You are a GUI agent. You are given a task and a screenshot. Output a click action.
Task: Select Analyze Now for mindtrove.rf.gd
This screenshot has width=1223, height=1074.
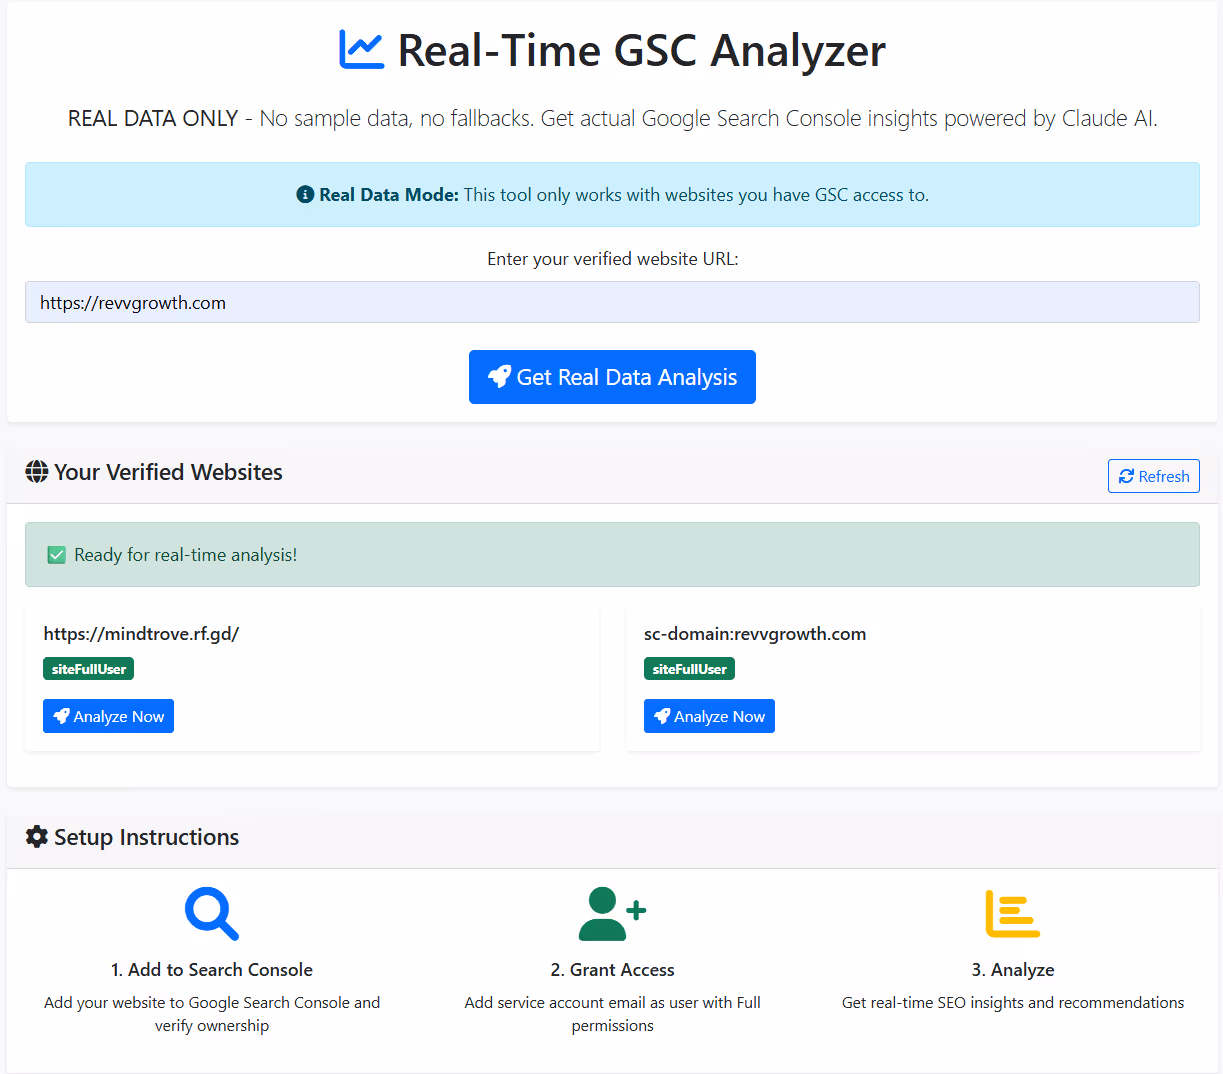coord(108,716)
